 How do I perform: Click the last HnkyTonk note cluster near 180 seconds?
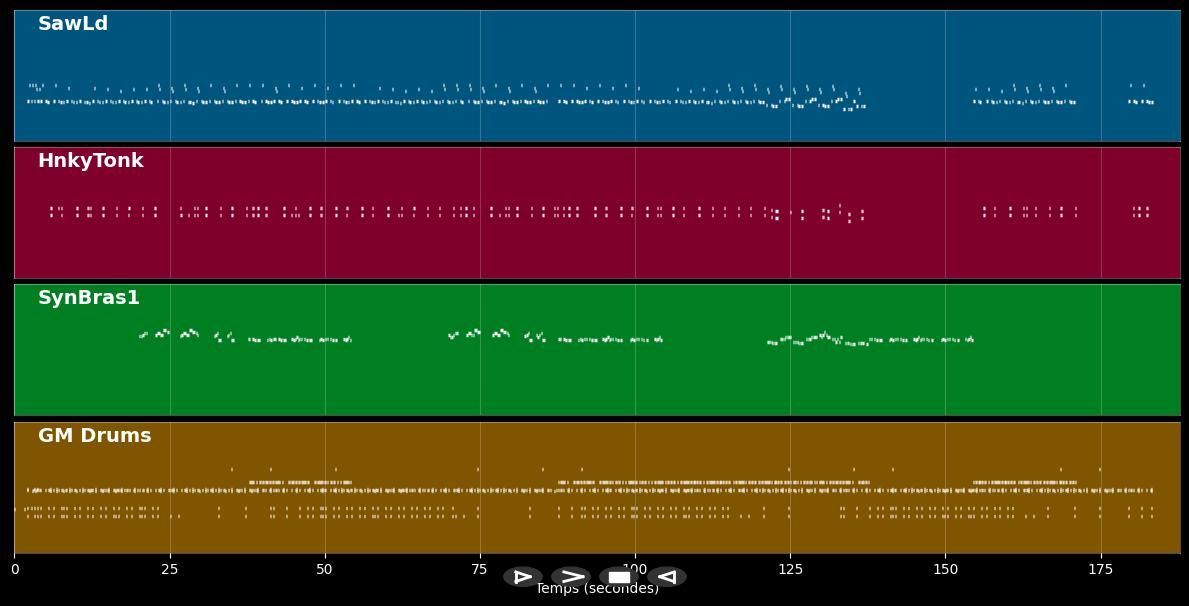1140,211
